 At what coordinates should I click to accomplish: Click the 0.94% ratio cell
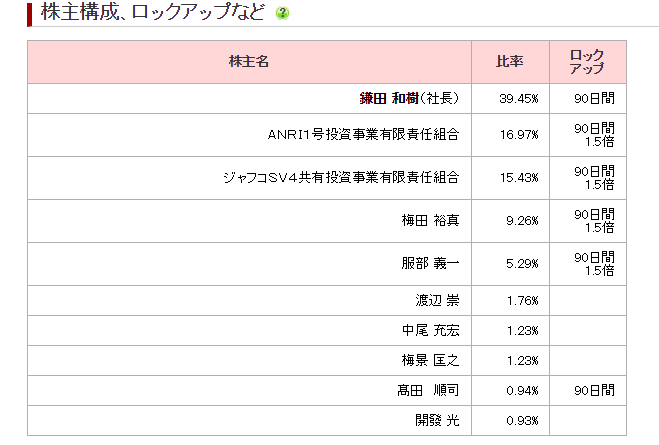[x=510, y=391]
